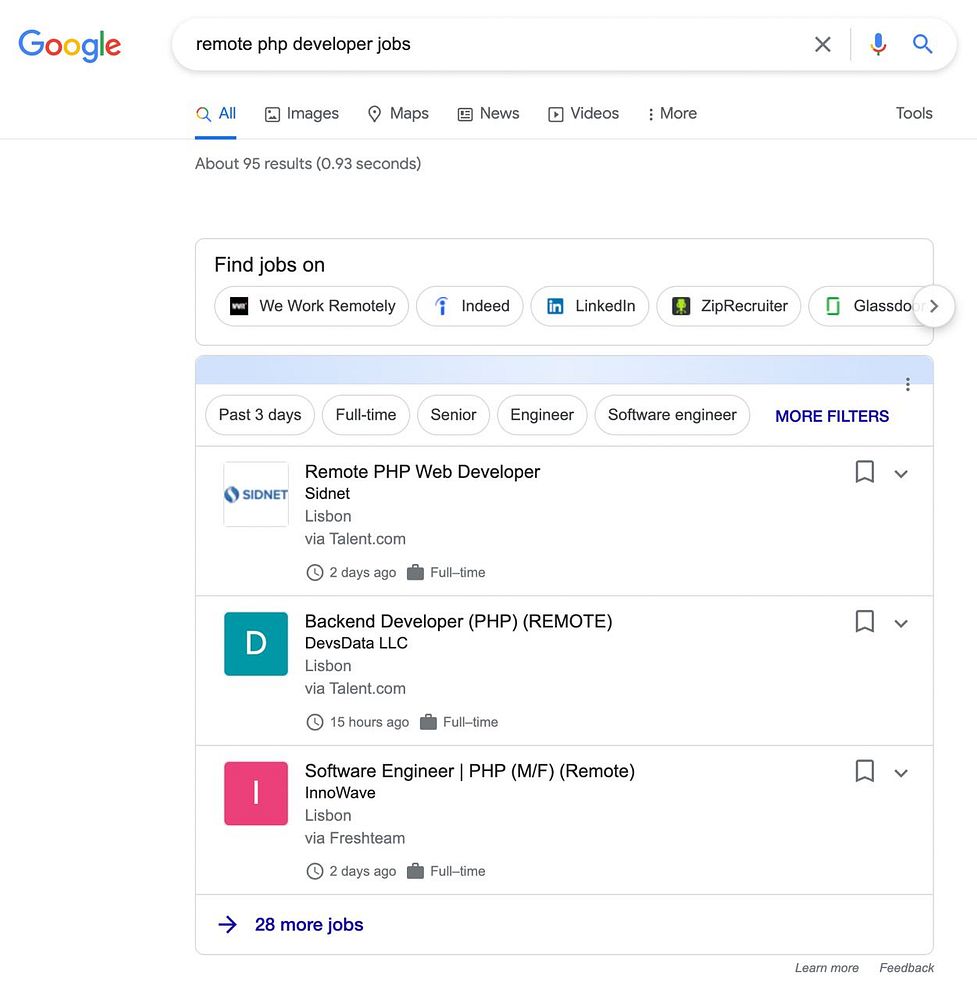Expand the Sidnet job listing chevron
This screenshot has width=977, height=1000.
[x=901, y=474]
